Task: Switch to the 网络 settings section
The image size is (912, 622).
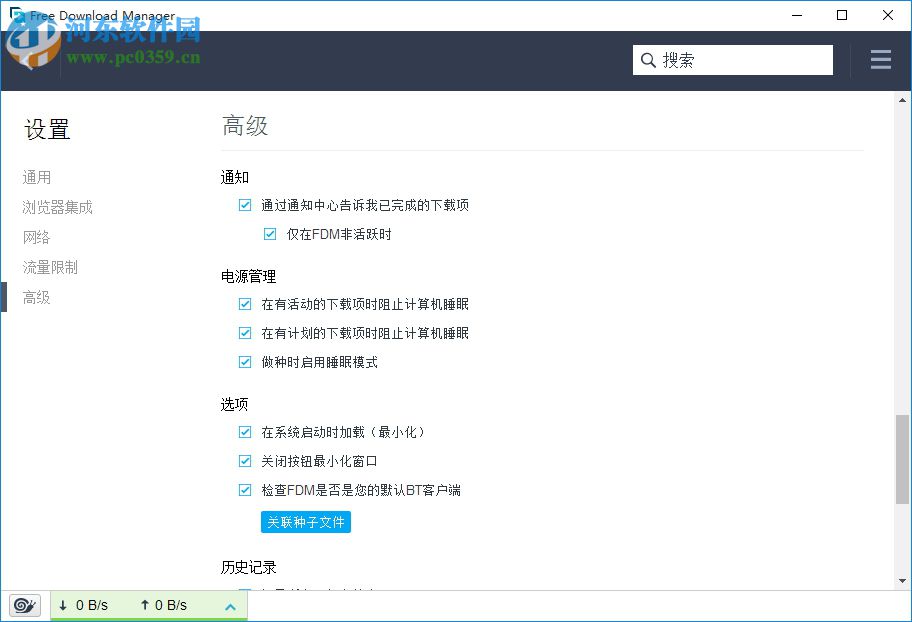Action: pos(36,237)
